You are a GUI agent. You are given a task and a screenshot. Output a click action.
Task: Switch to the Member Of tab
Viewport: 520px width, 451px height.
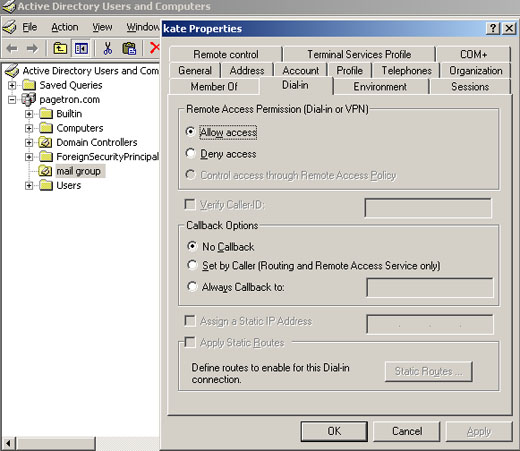click(214, 87)
